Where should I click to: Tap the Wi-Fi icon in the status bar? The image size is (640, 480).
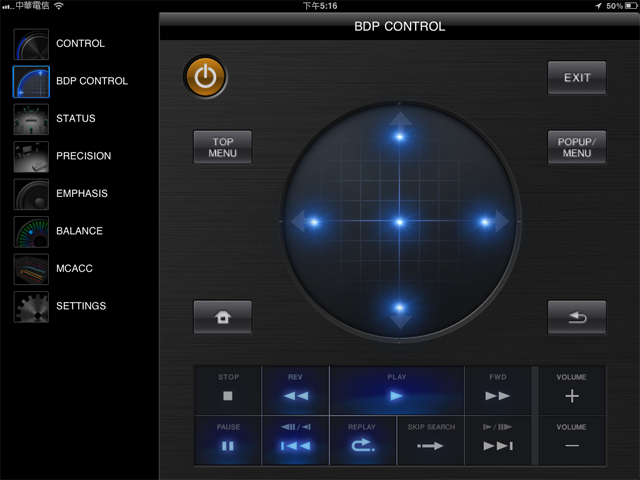coord(59,6)
